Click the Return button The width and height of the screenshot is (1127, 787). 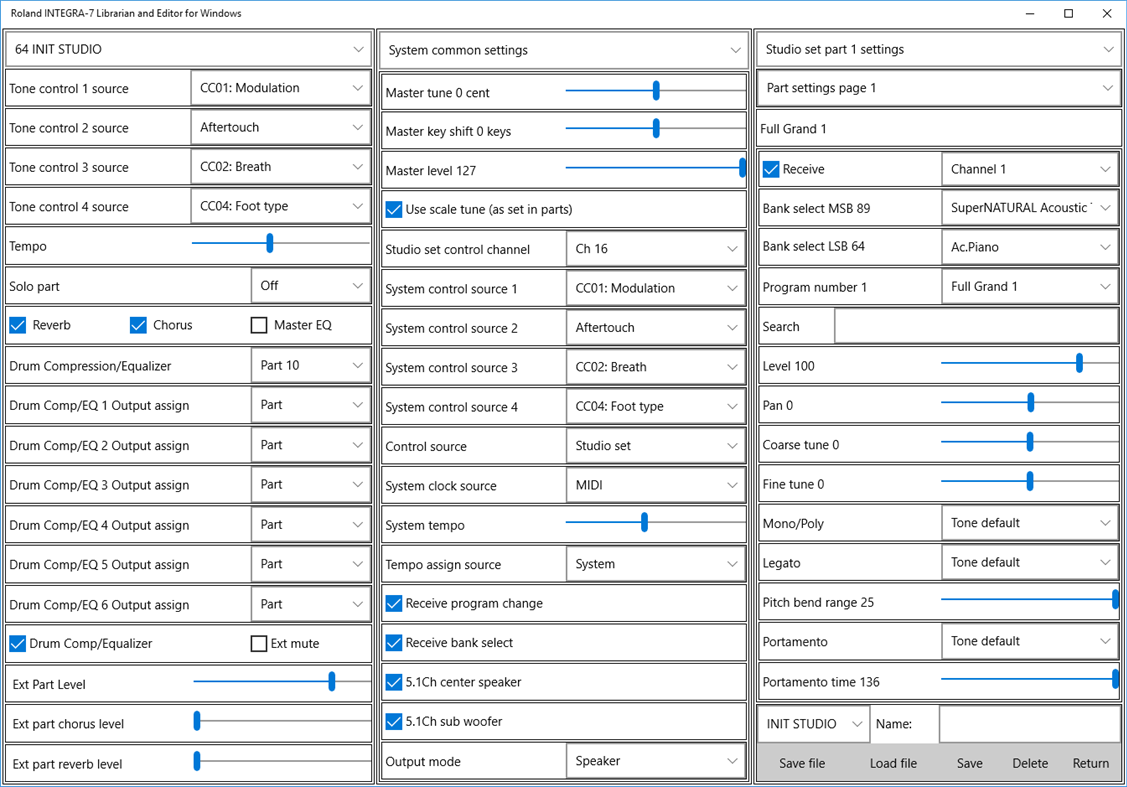point(1091,763)
